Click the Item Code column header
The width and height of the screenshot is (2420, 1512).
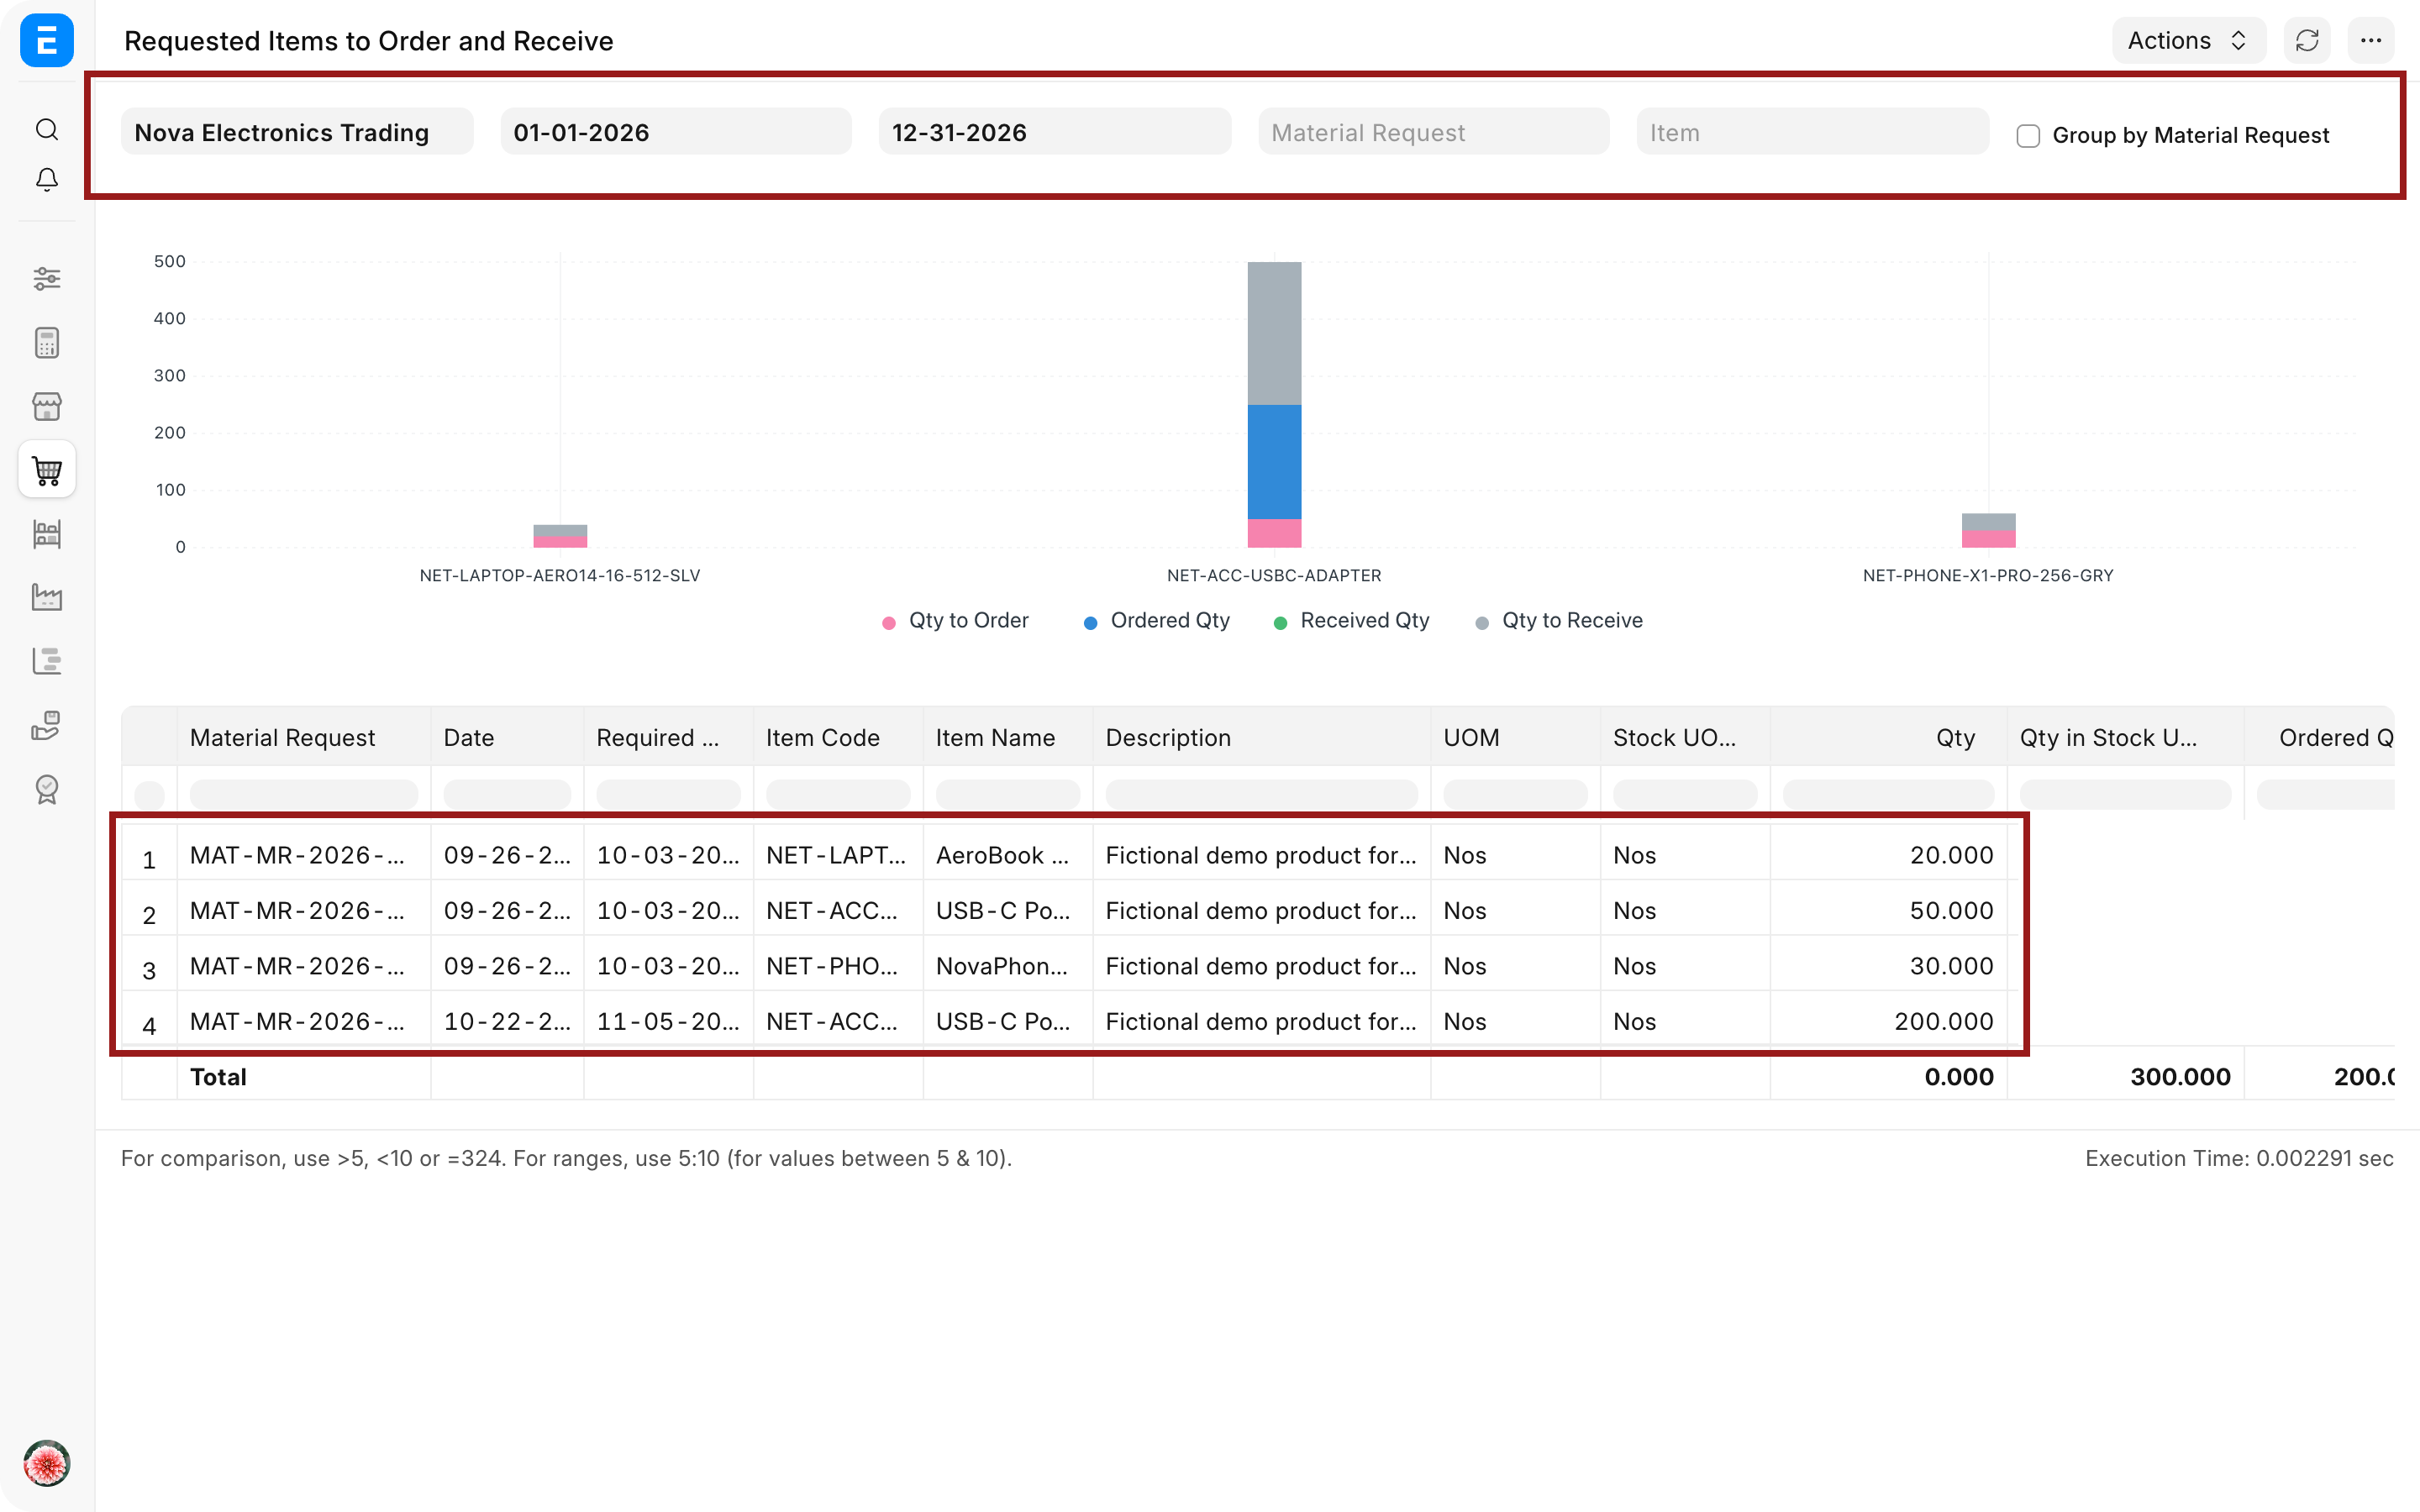838,737
